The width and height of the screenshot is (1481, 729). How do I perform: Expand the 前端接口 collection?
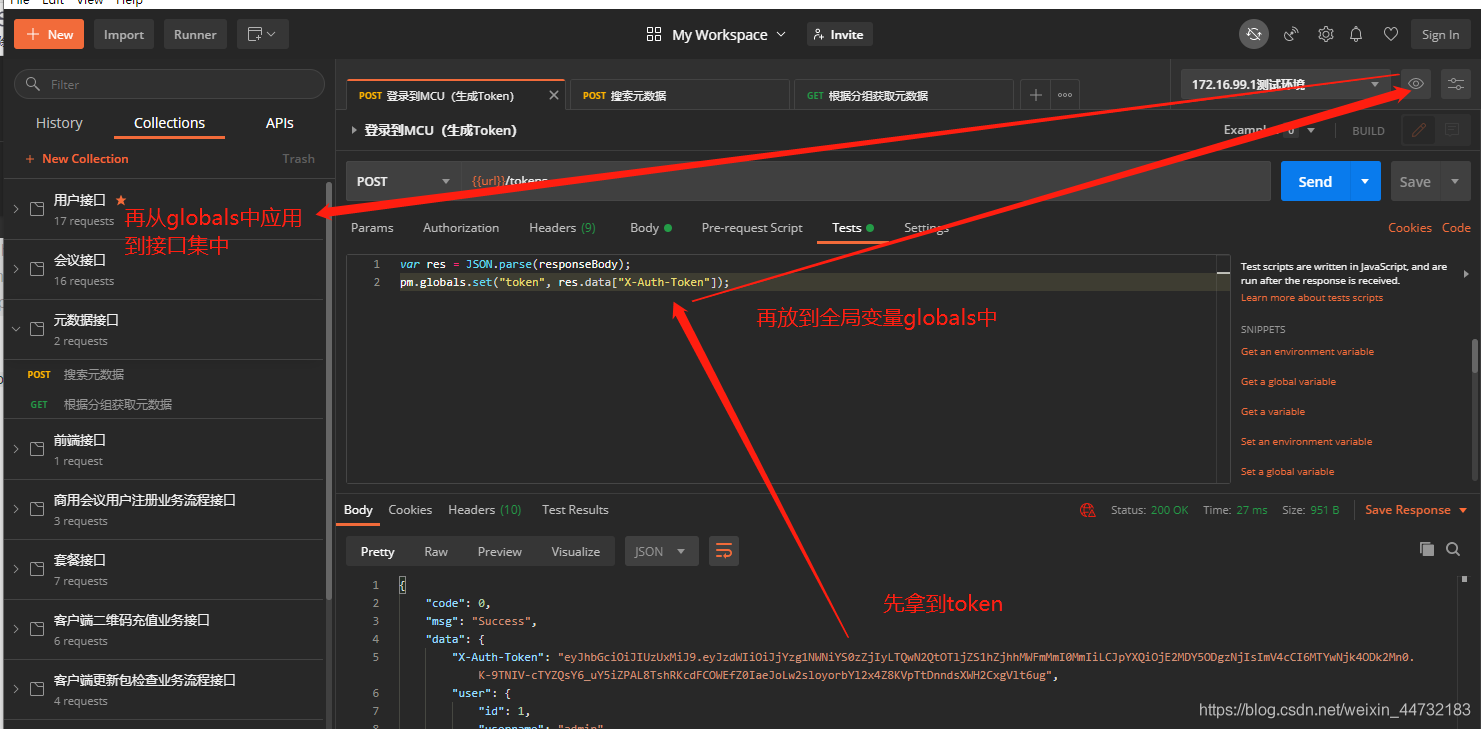tap(16, 449)
